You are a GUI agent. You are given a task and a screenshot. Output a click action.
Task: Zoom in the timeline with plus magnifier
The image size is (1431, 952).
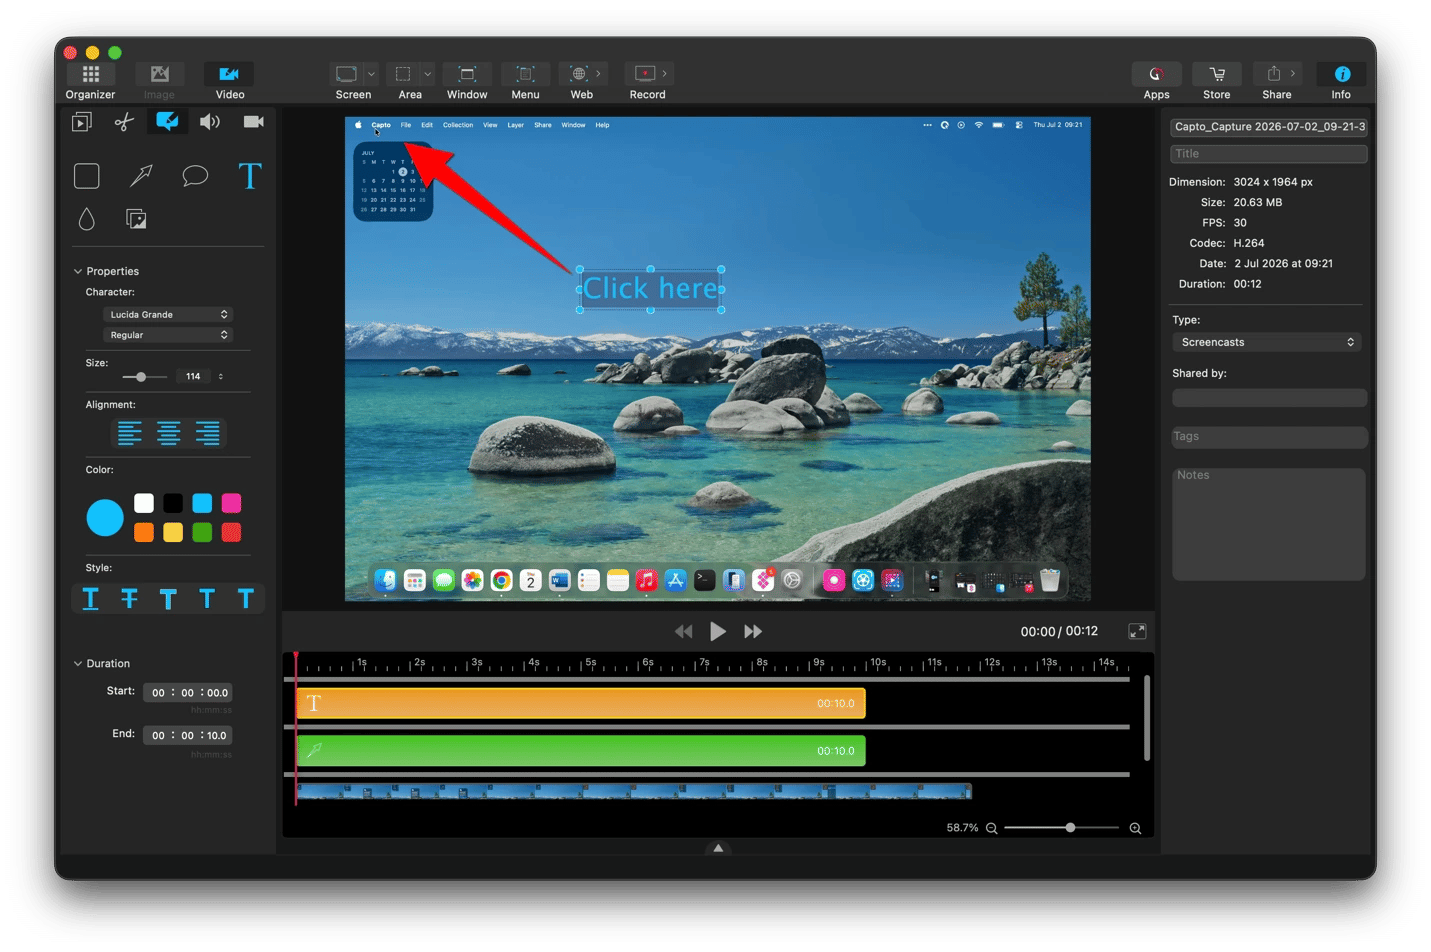1135,828
